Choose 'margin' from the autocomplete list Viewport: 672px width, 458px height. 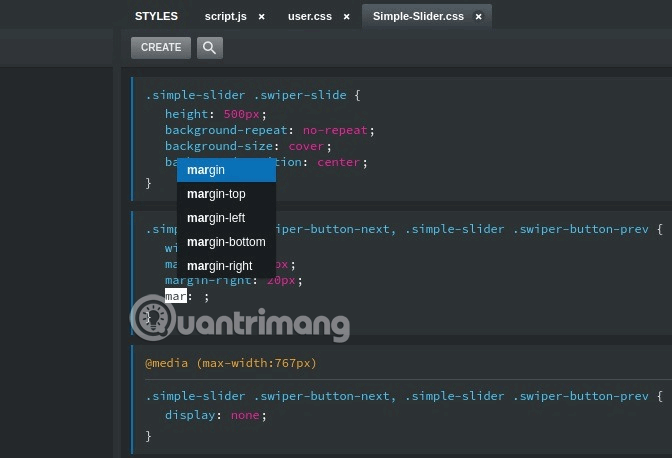[226, 170]
